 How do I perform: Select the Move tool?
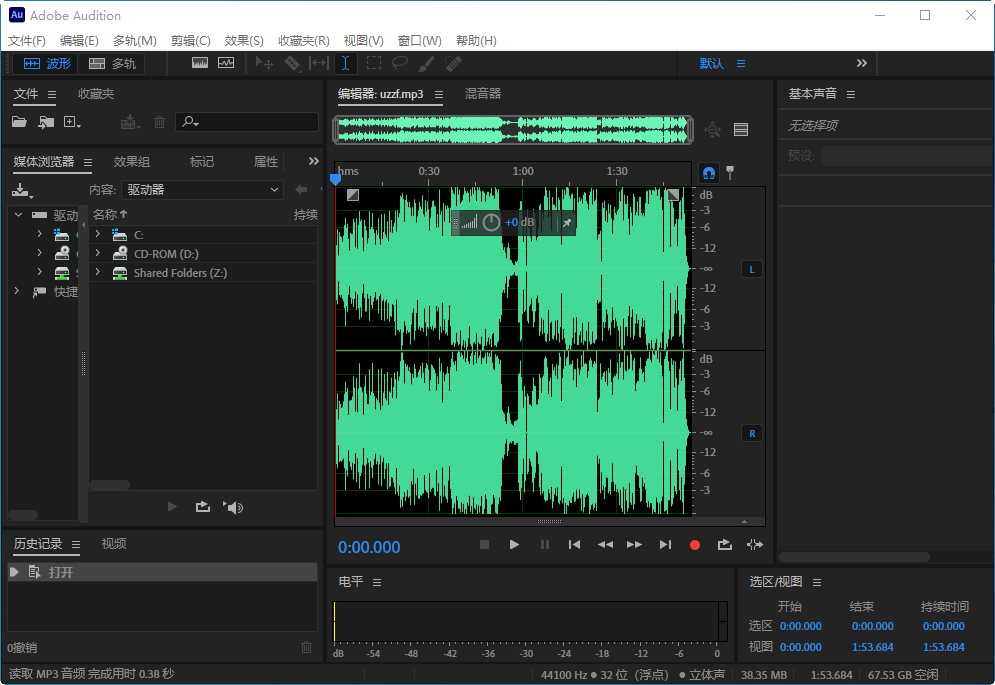[x=264, y=63]
